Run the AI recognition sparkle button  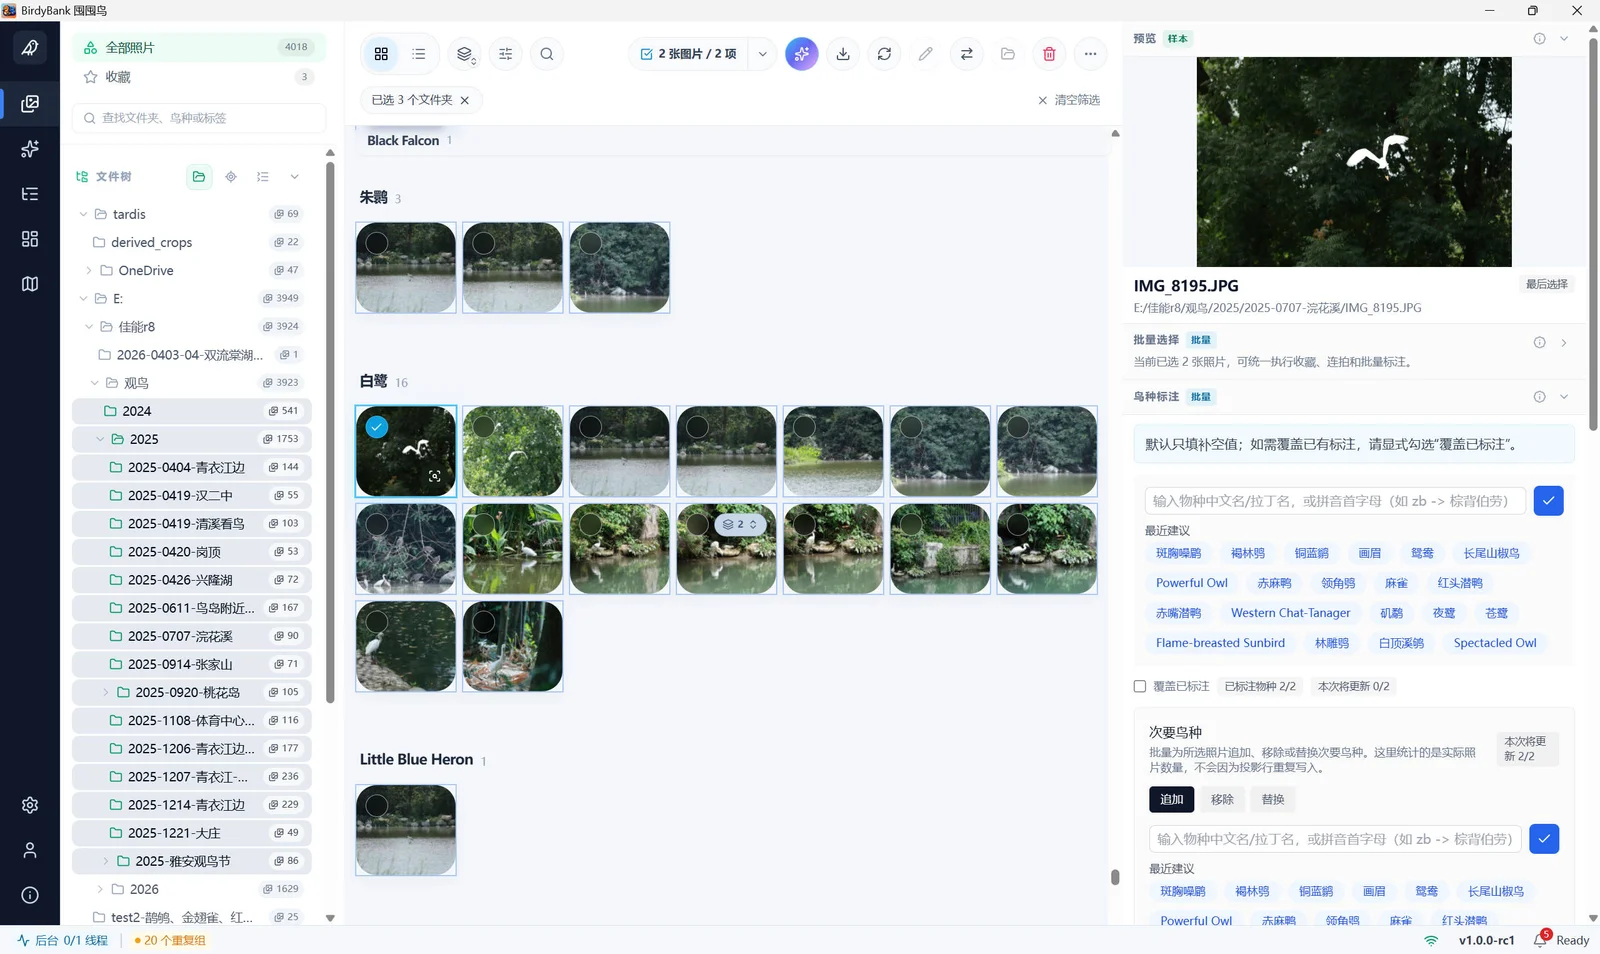(802, 54)
